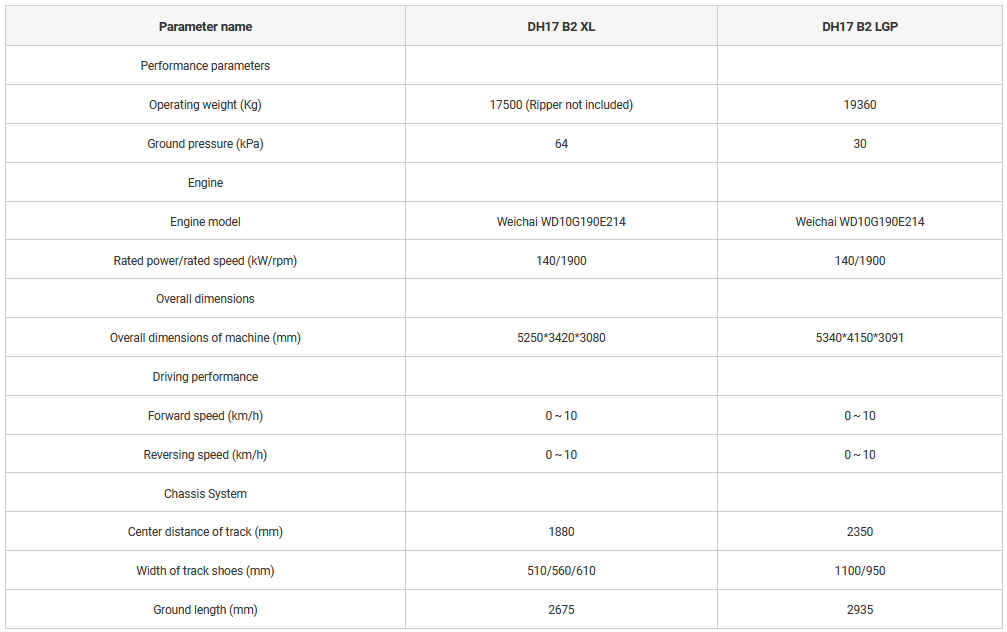
Task: Select the Weichai engine model under DH17 B2 LGP
Action: 860,222
